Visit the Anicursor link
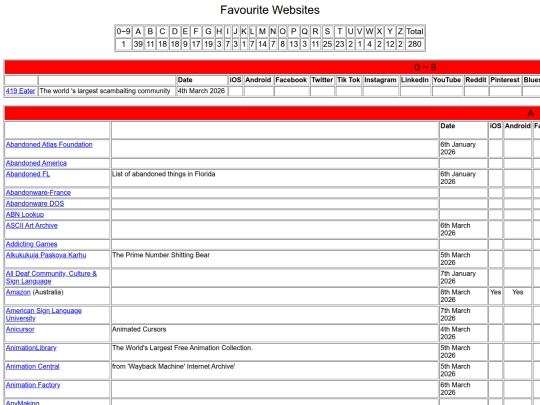This screenshot has width=540, height=405. coord(20,330)
